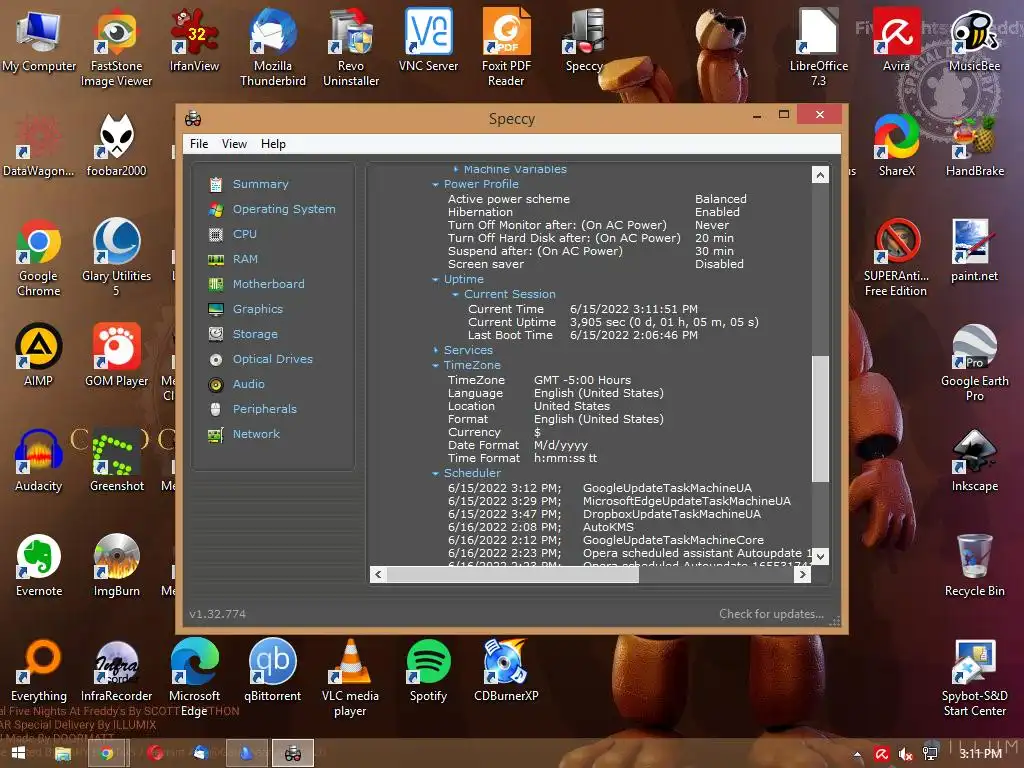Viewport: 1024px width, 768px height.
Task: Select the Google Earth Pro desktop icon
Action: pos(974,362)
